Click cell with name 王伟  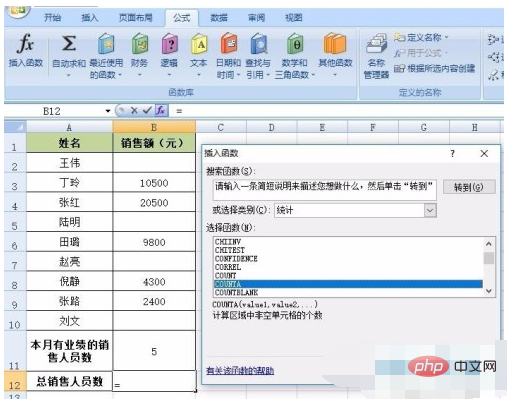69,163
